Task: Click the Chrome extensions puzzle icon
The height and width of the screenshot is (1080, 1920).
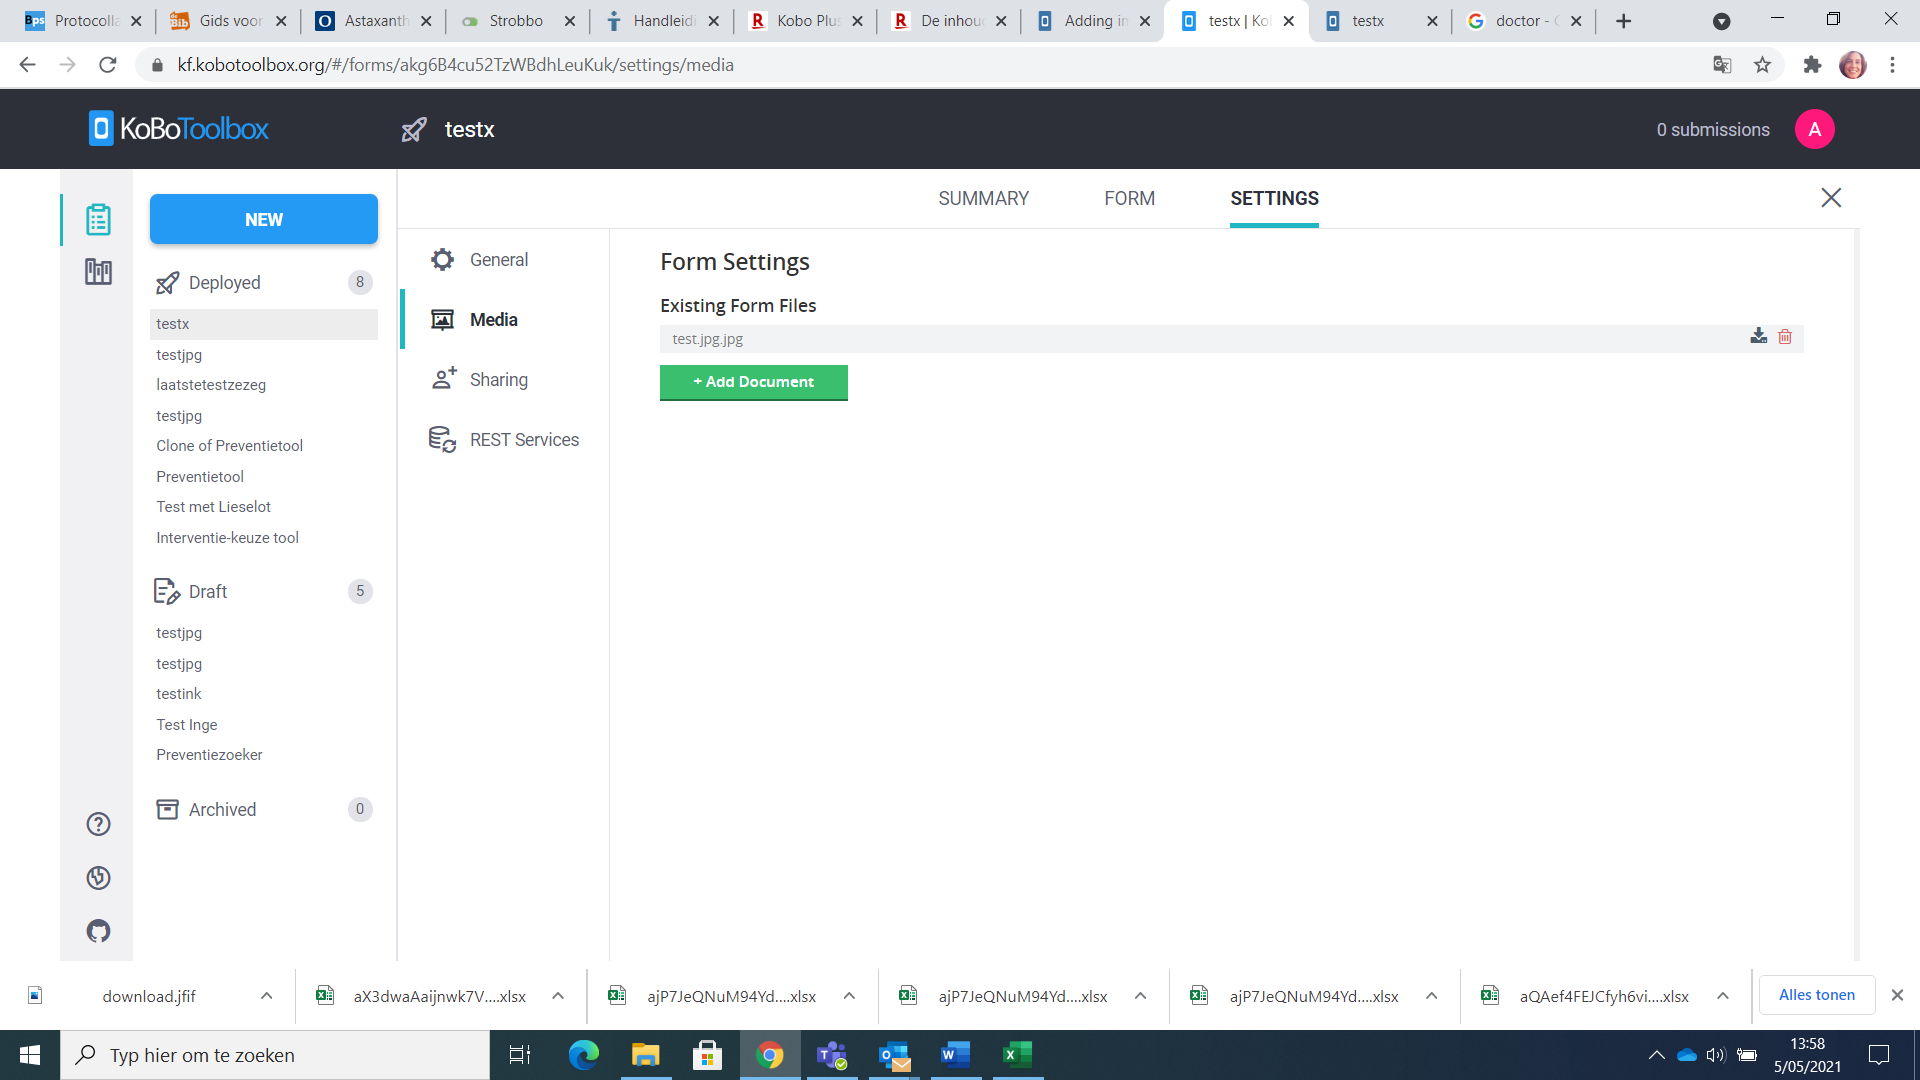Action: pyautogui.click(x=1812, y=65)
